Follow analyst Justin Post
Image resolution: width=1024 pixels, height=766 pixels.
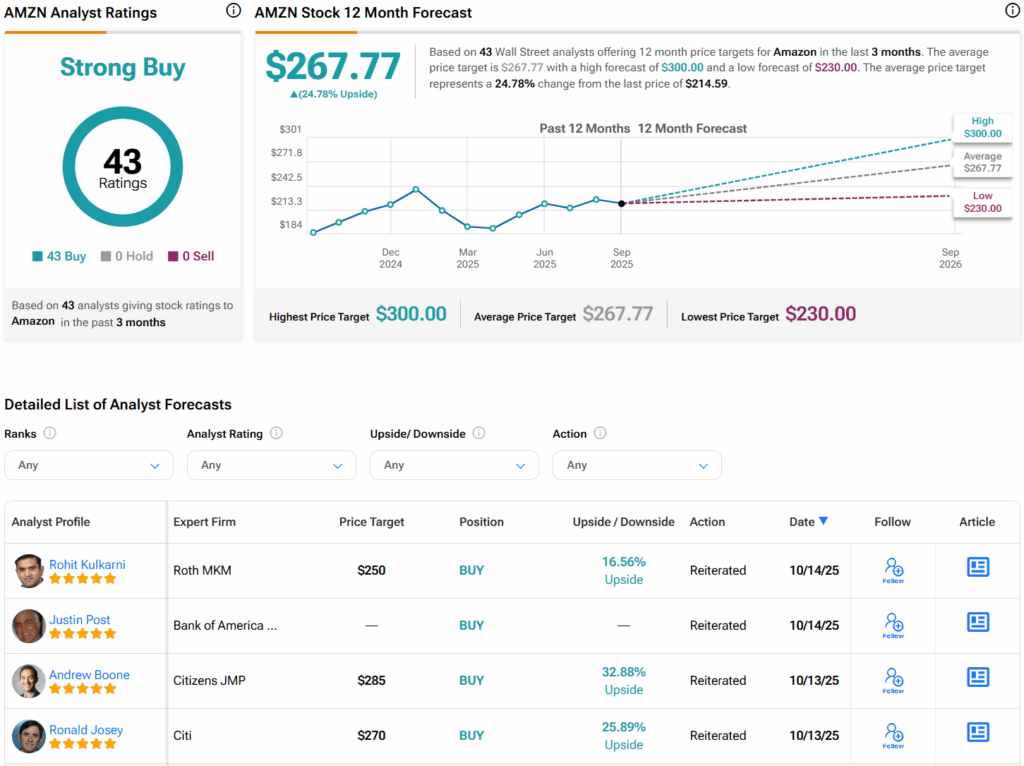(x=893, y=625)
